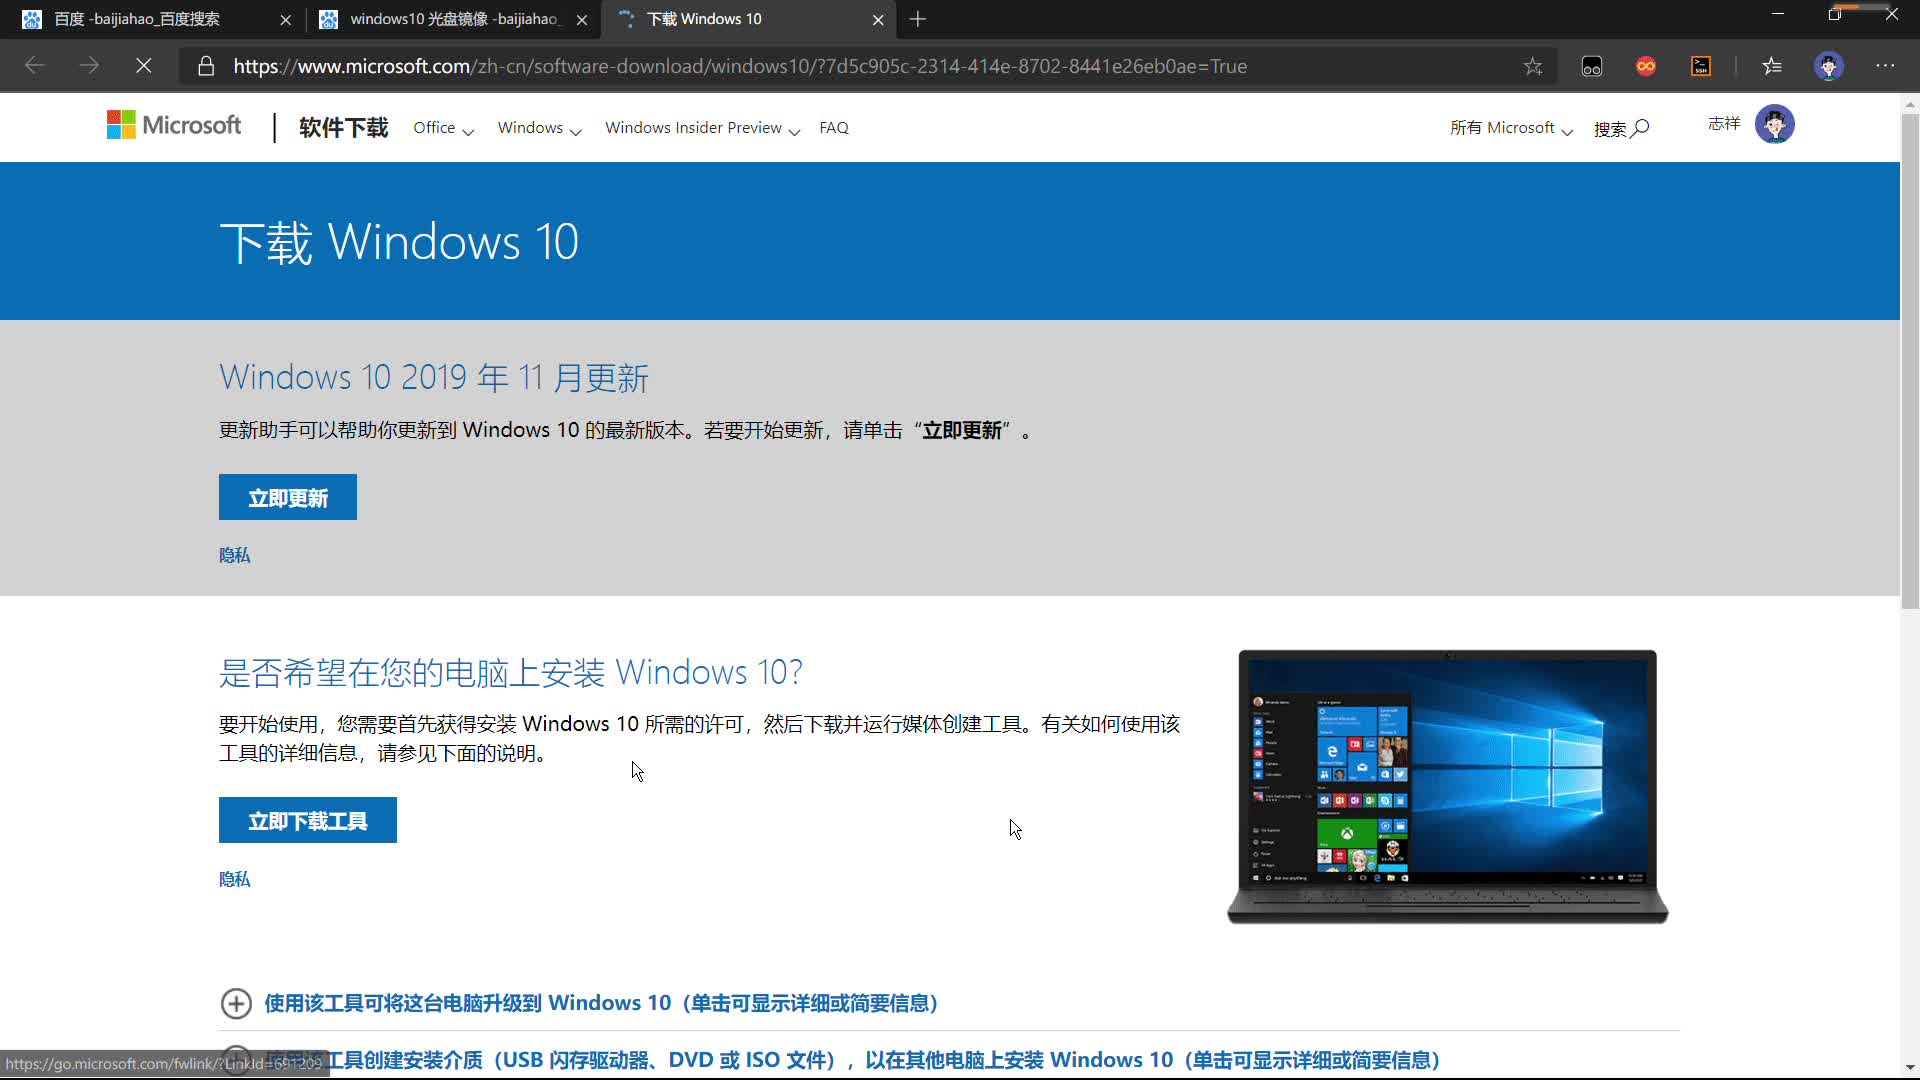Screen dimensions: 1920x1080
Task: Expand the Windows Insider Preview menu
Action: 702,128
